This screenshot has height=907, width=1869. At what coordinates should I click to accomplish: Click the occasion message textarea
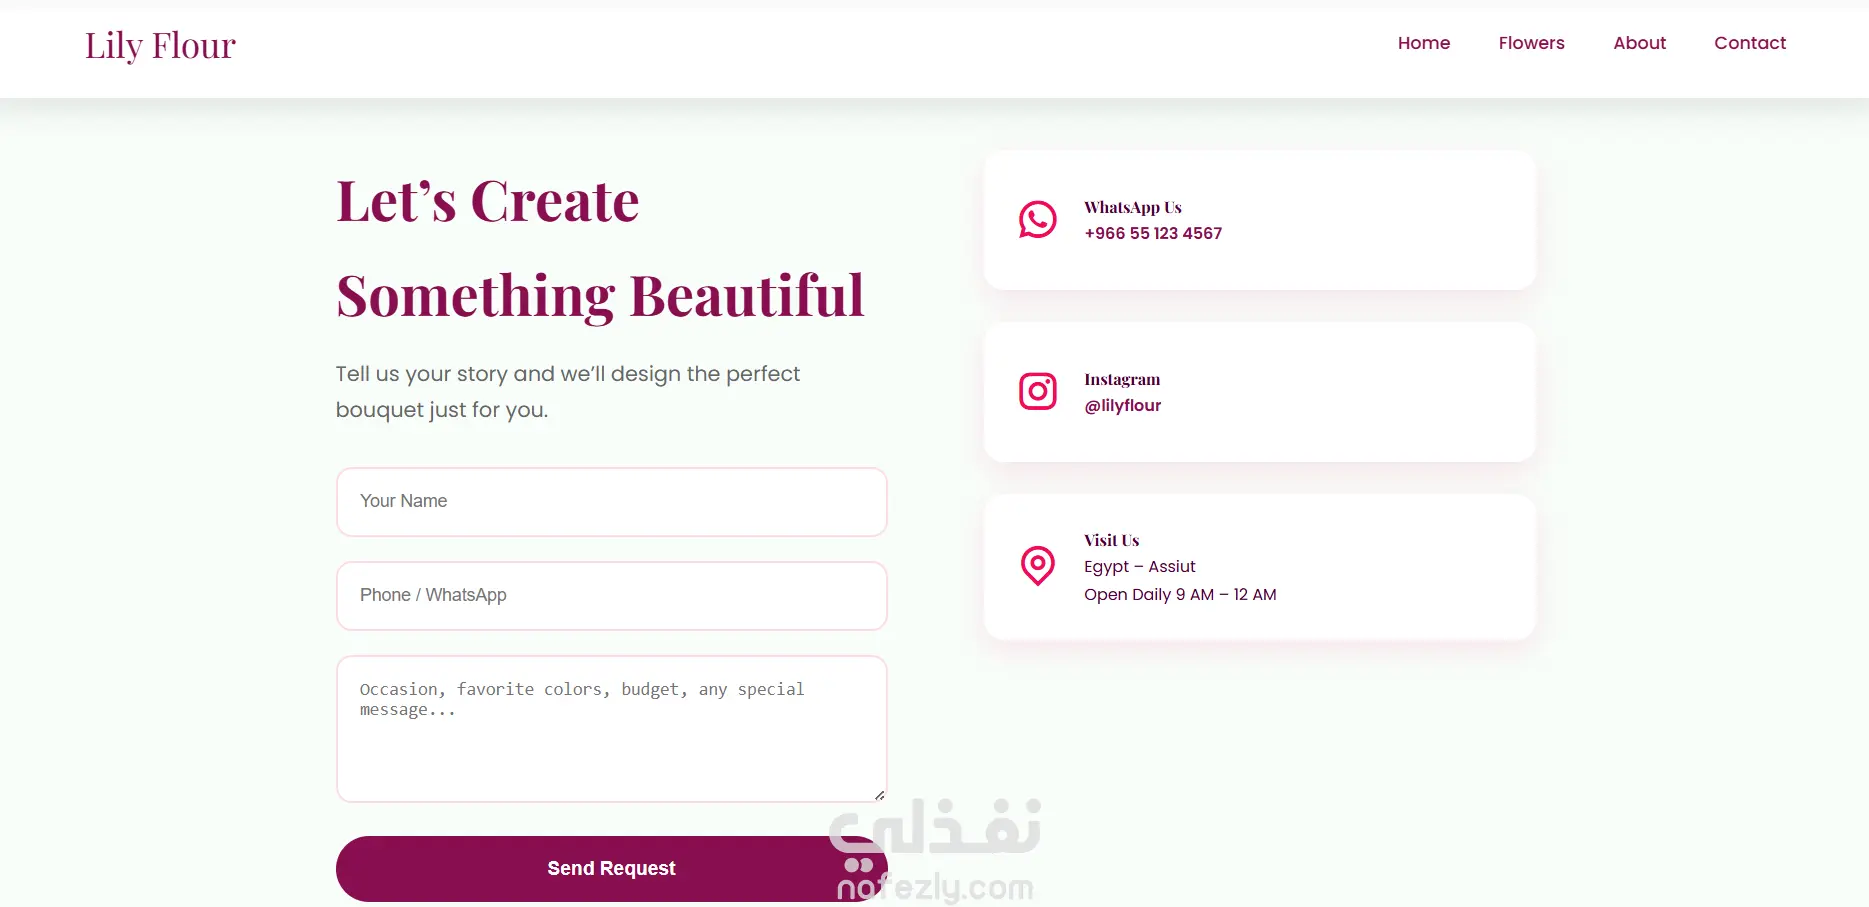(x=611, y=728)
